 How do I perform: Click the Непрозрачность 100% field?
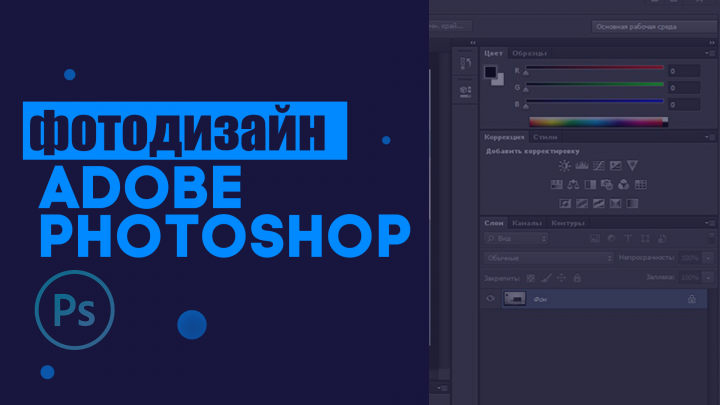(x=690, y=258)
